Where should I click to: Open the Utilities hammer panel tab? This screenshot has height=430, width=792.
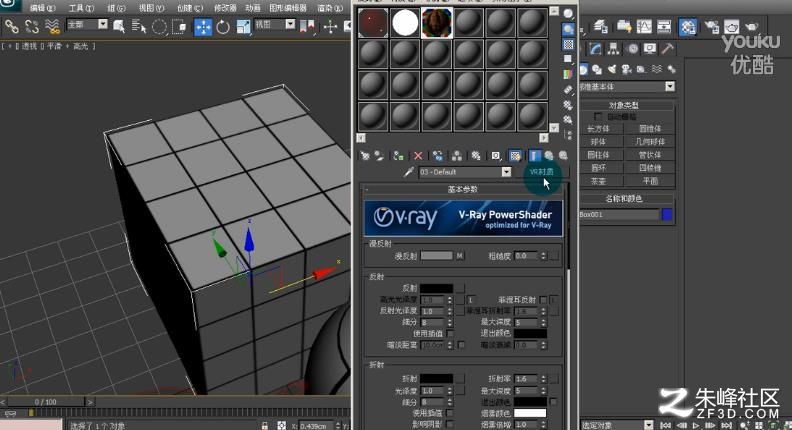668,49
